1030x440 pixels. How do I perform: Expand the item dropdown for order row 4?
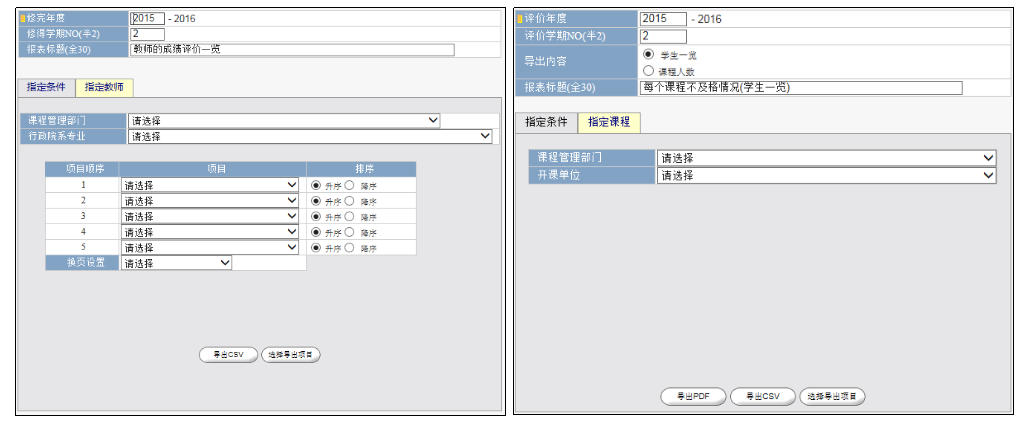(210, 232)
